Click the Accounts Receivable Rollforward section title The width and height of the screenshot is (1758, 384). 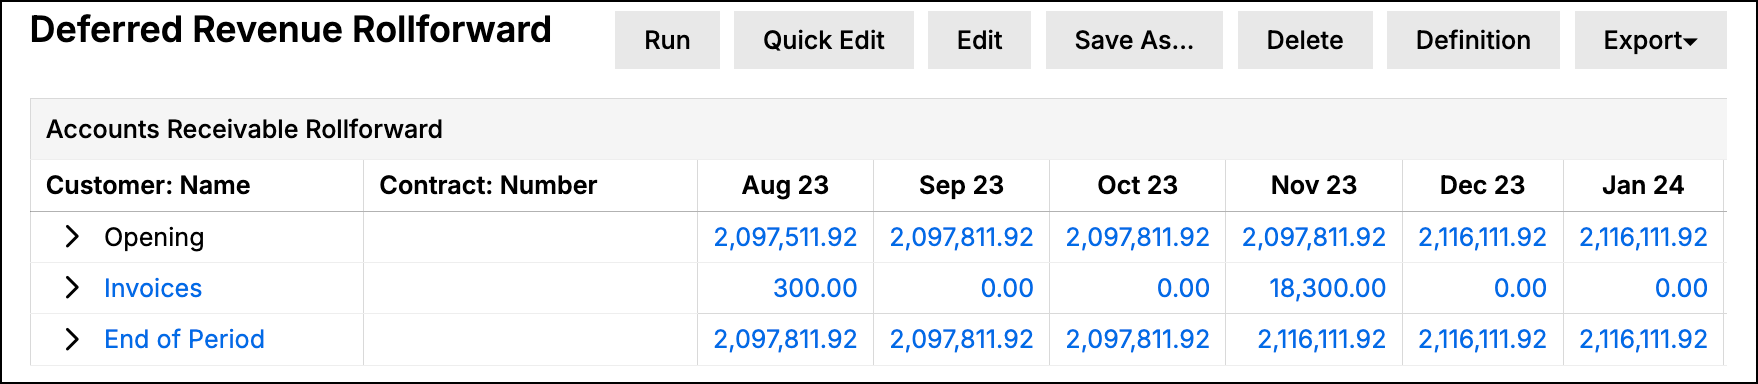pos(244,129)
